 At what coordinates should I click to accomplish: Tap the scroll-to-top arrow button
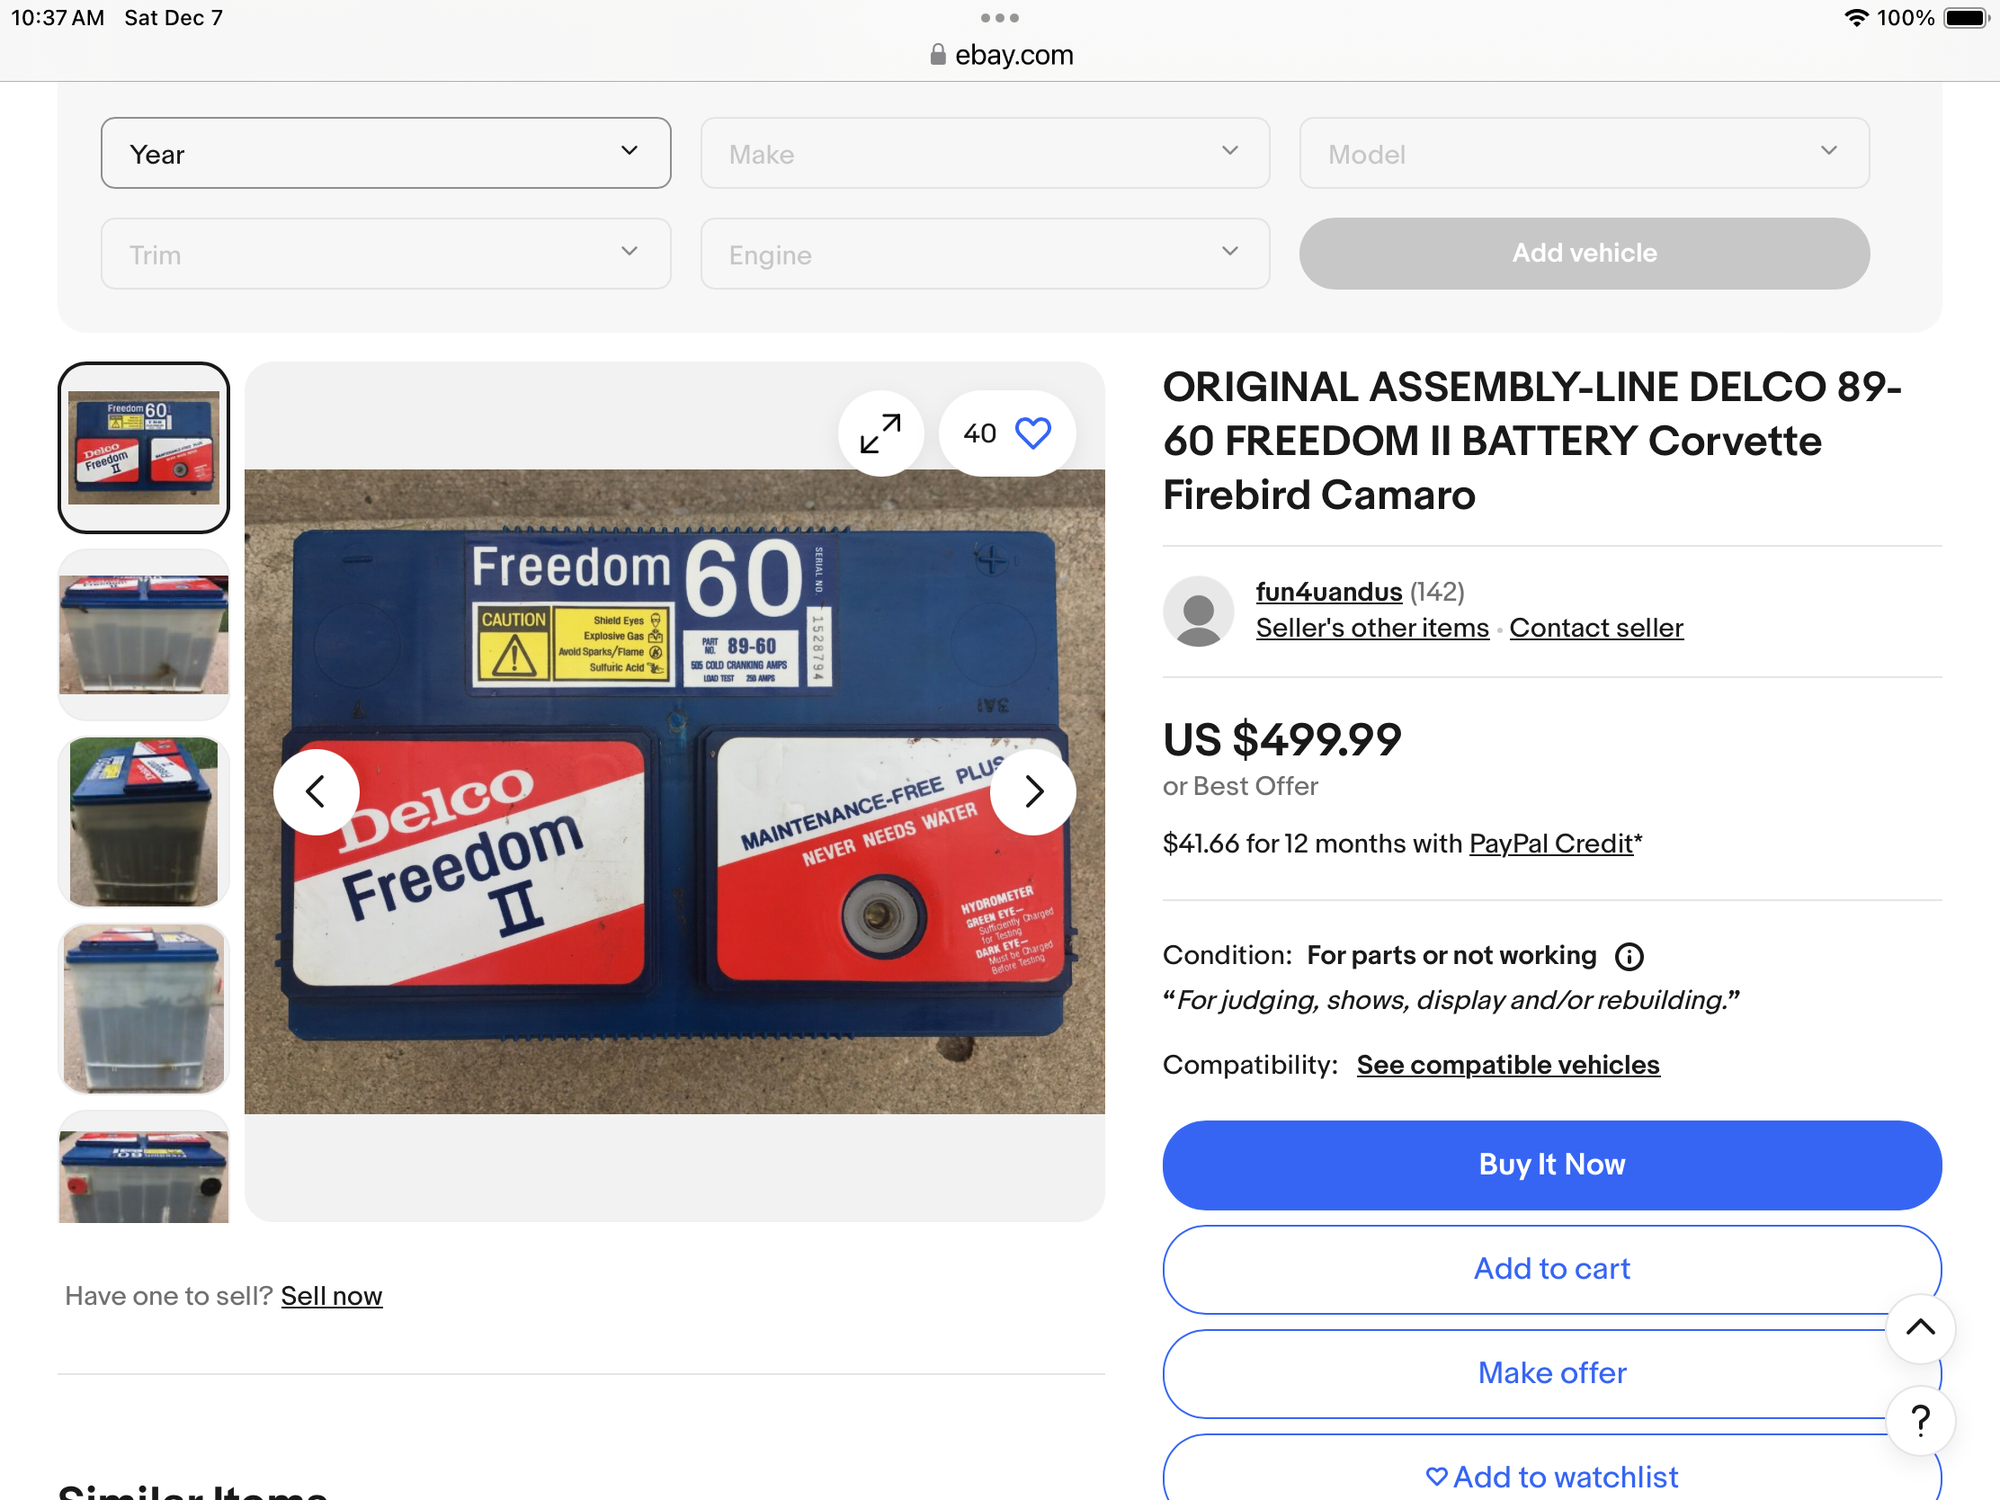(x=1920, y=1328)
